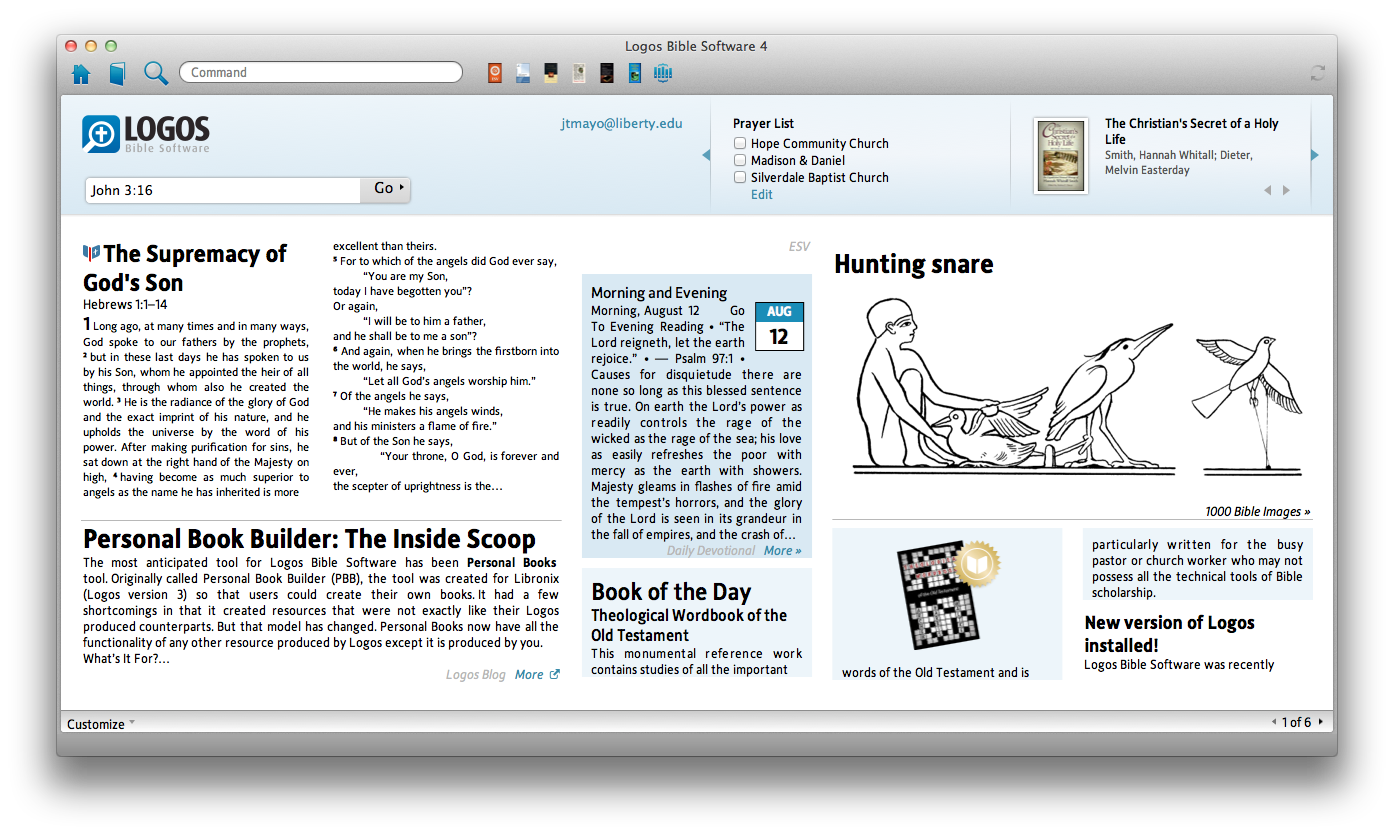1394x835 pixels.
Task: Open the black and cream book shortcut
Action: click(550, 72)
